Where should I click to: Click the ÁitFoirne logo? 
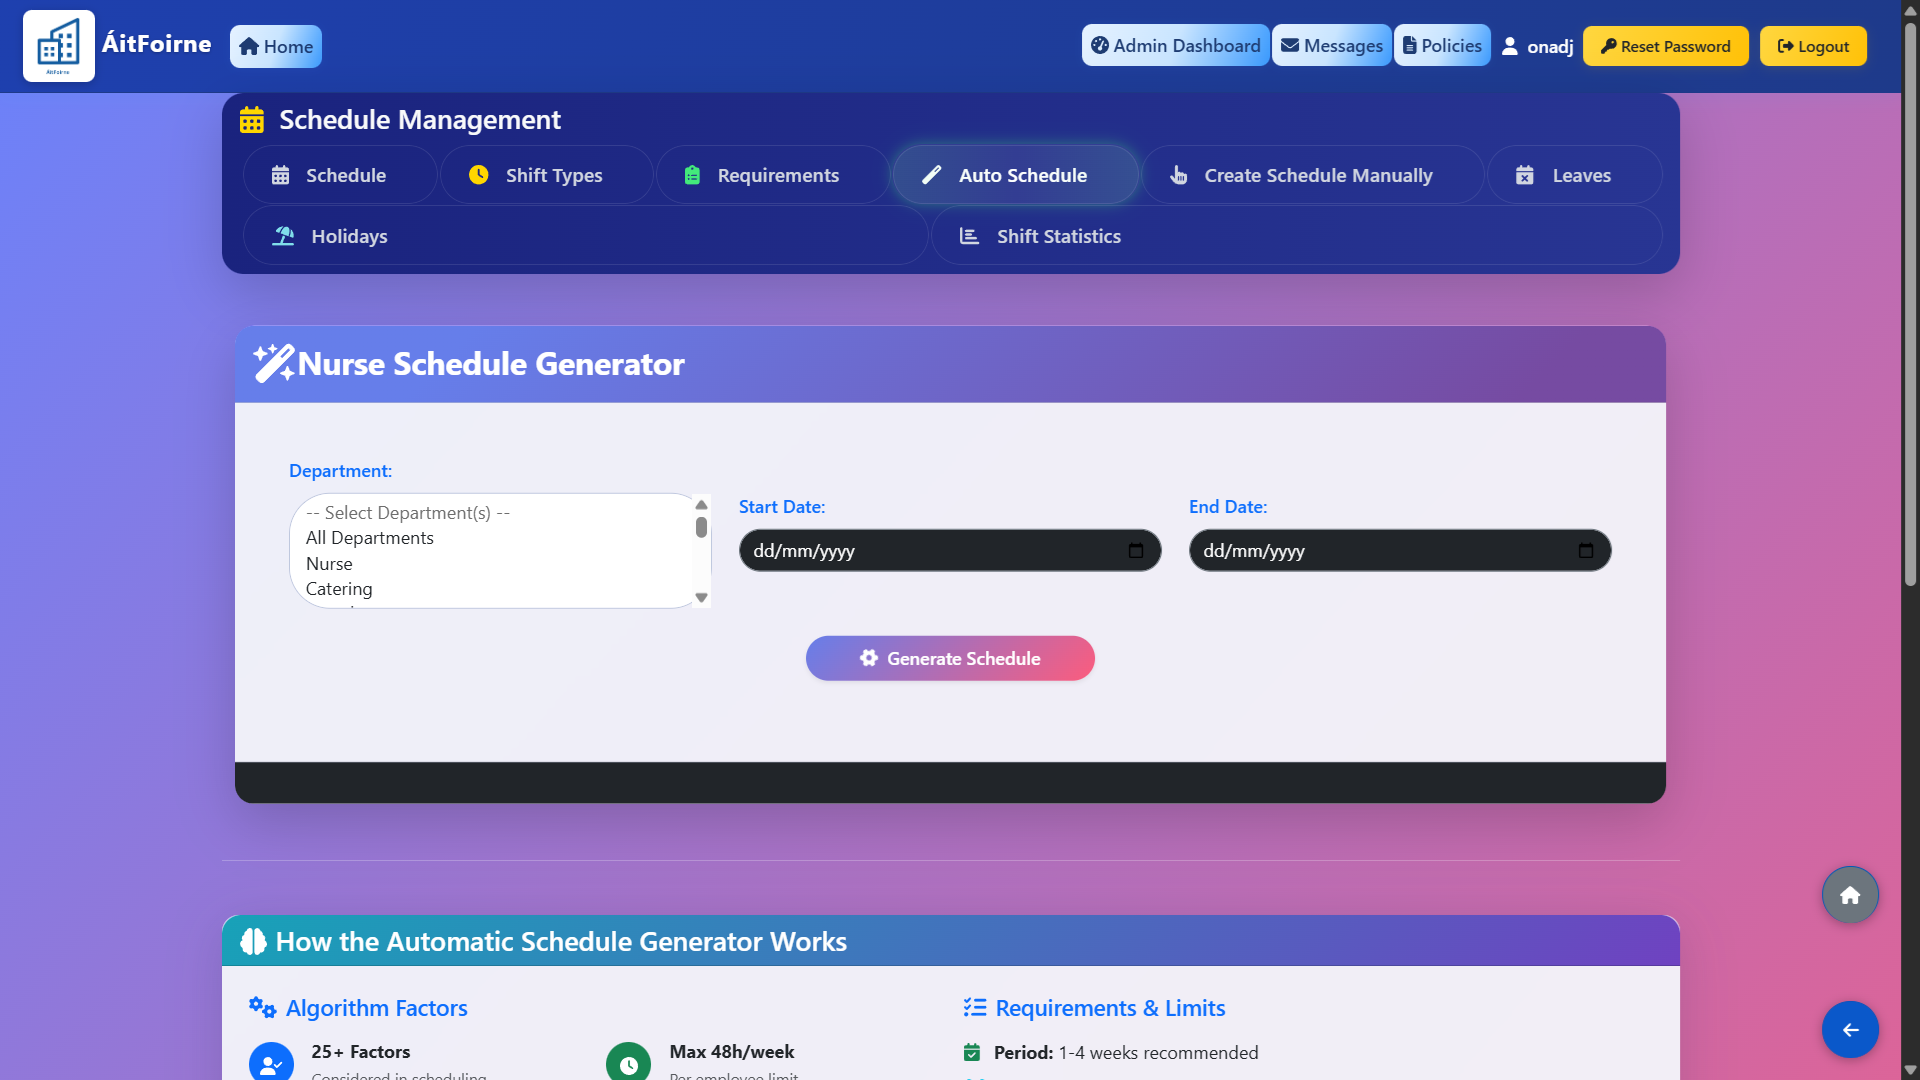[x=58, y=45]
